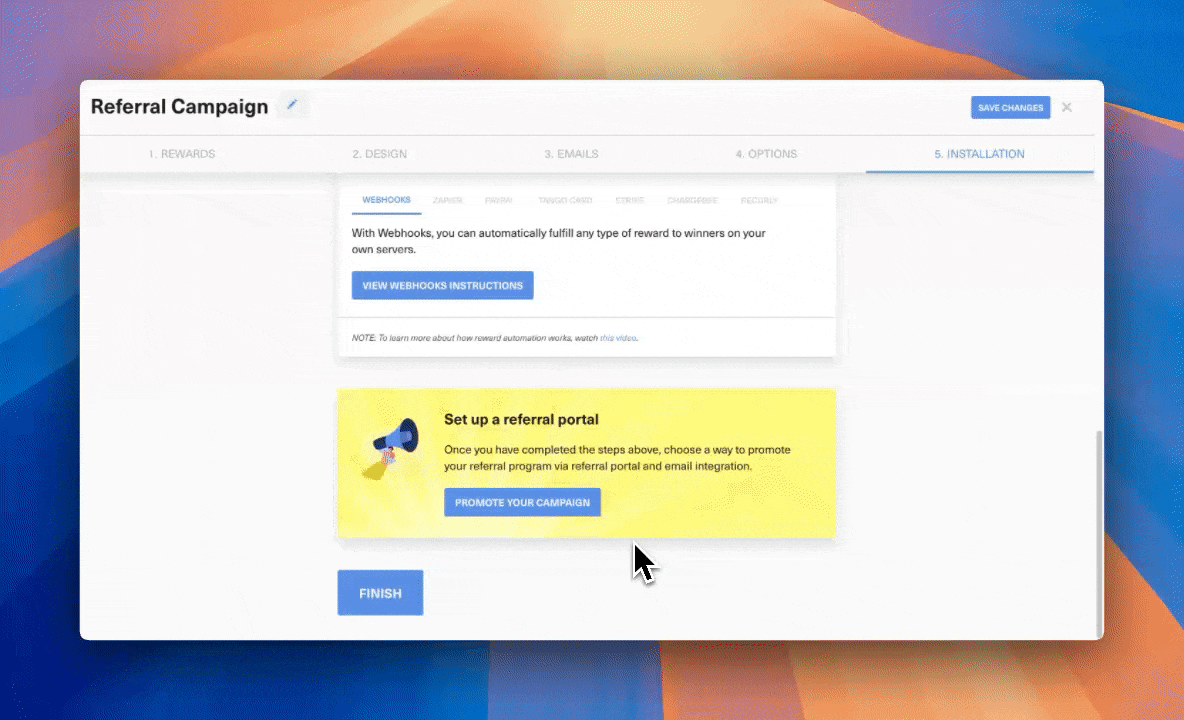Go to step 1. REWARDS
1184x720 pixels.
182,153
